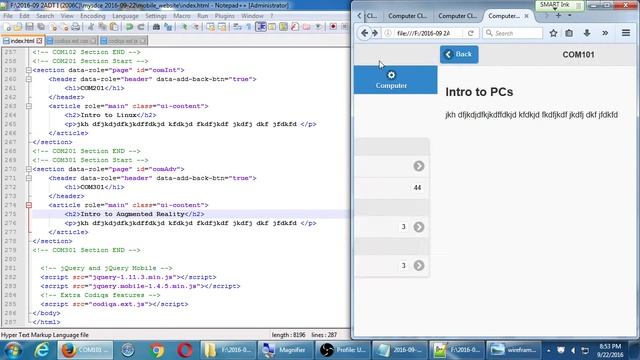
Task: Close the active Computer Firefox tab
Action: (527, 16)
